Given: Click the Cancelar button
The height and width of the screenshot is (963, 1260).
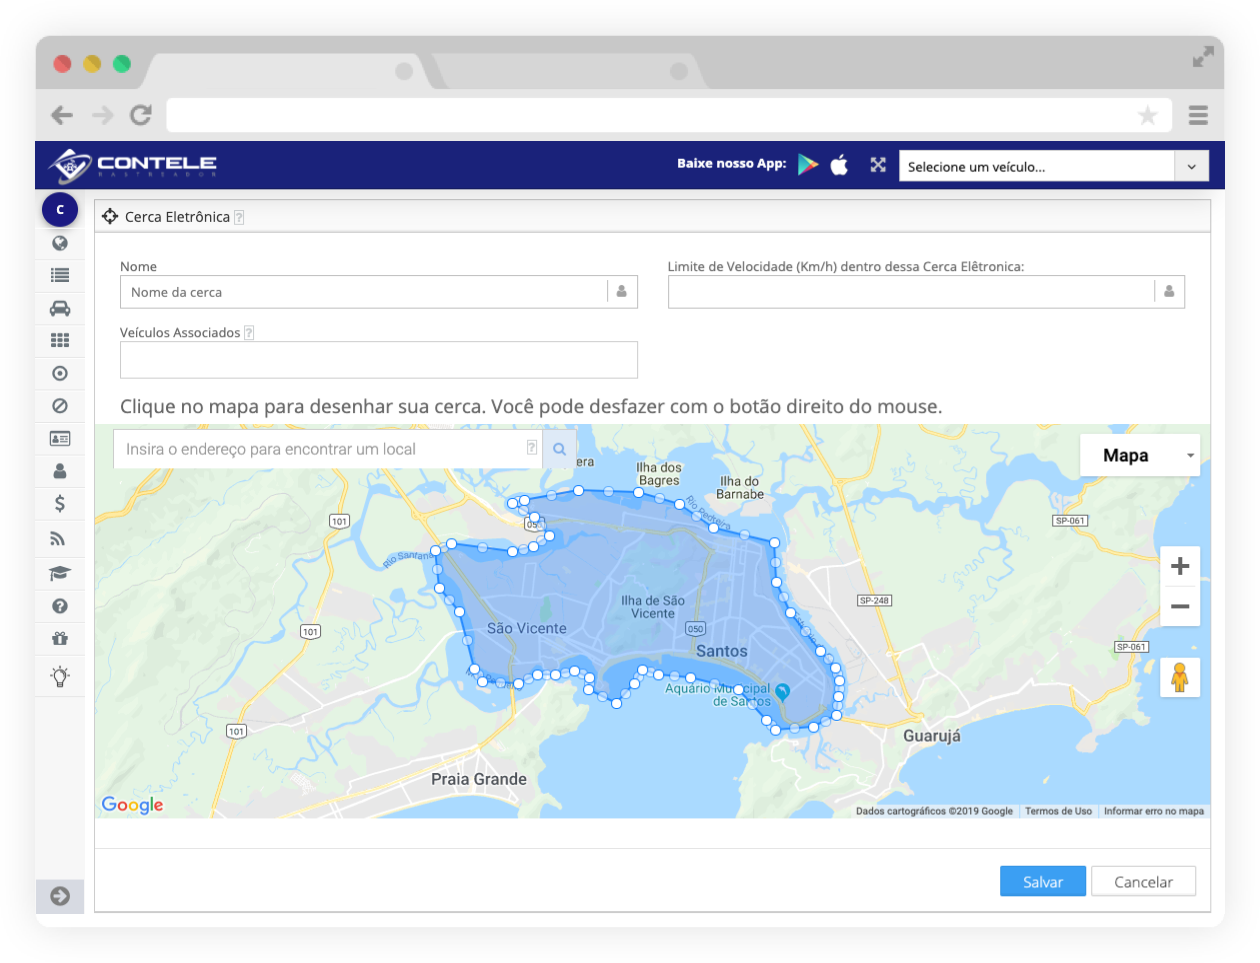Looking at the screenshot, I should (x=1143, y=882).
